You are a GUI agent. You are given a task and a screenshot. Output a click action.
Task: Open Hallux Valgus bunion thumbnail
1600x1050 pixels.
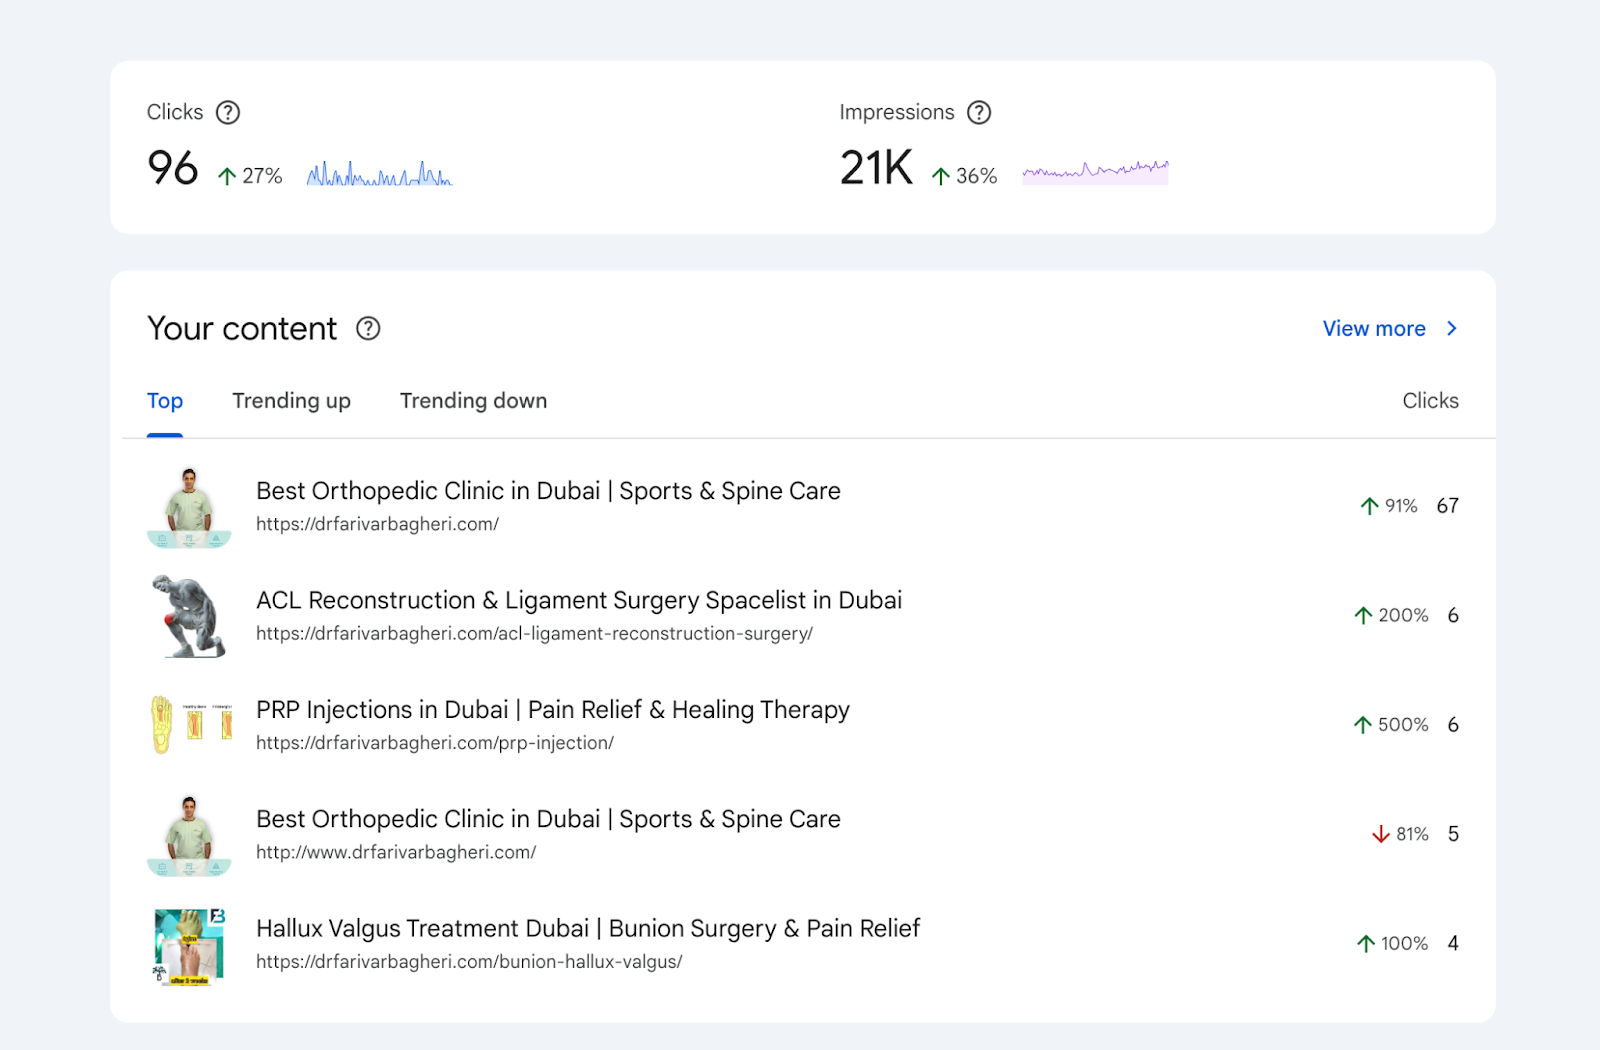[x=189, y=946]
